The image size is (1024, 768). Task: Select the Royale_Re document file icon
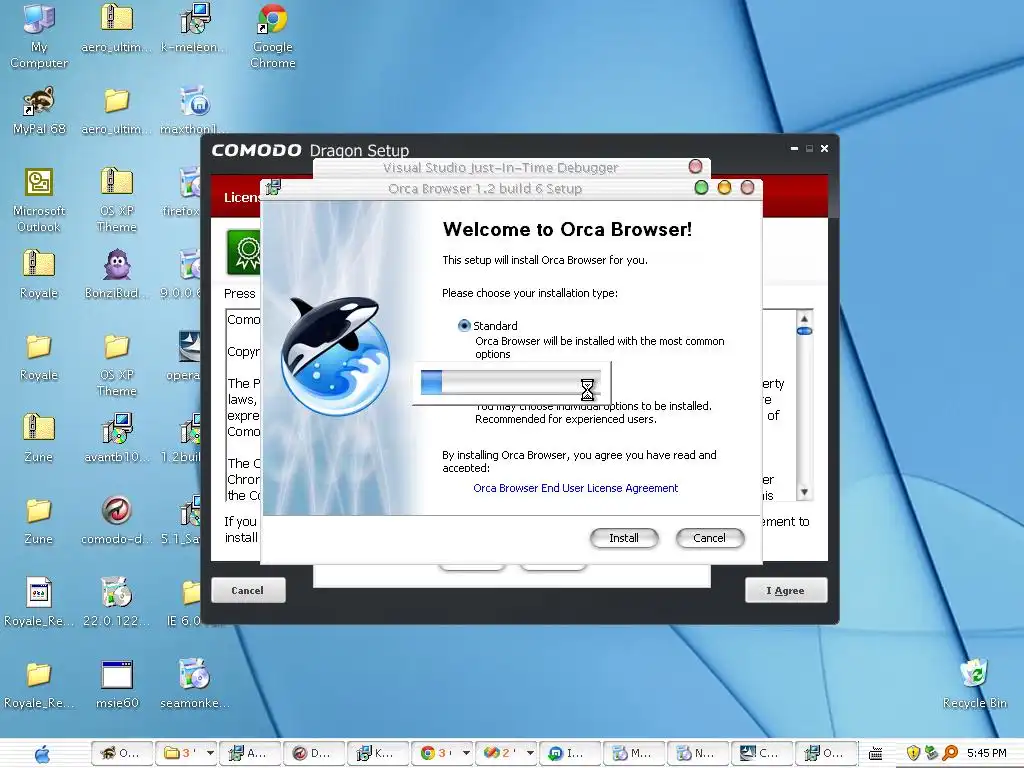pyautogui.click(x=39, y=602)
